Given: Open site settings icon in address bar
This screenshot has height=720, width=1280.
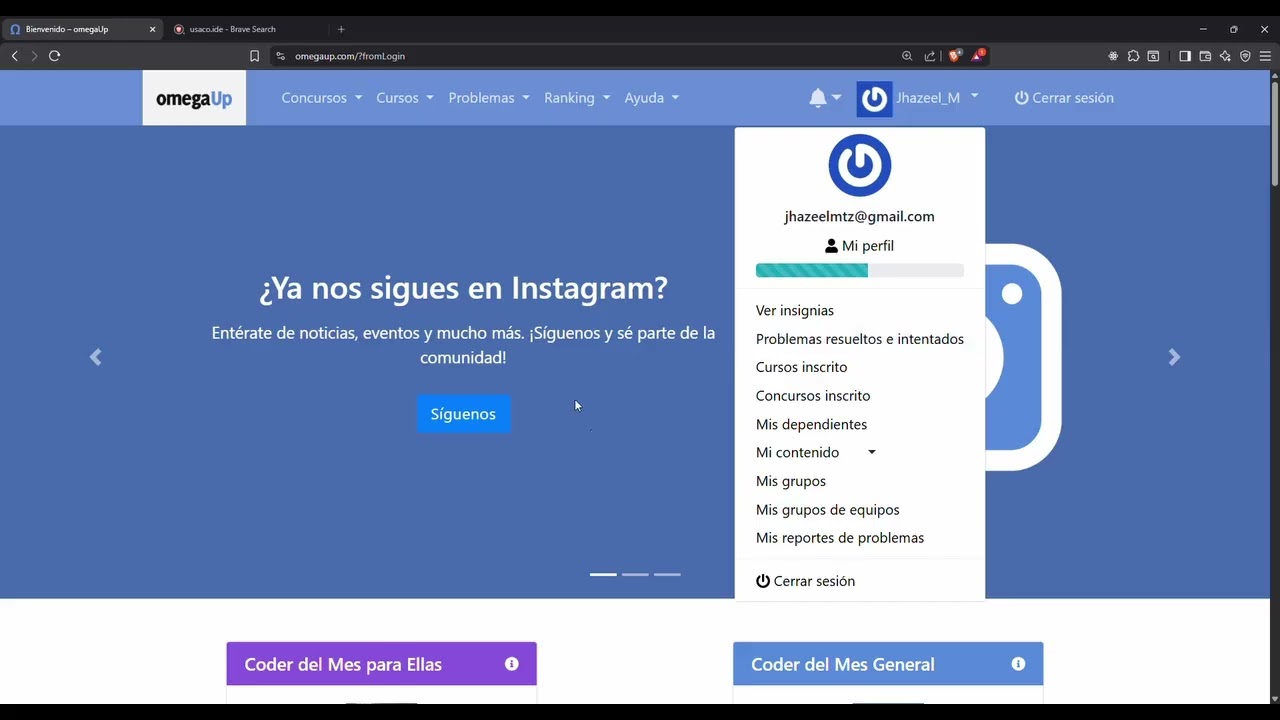Looking at the screenshot, I should 280,56.
